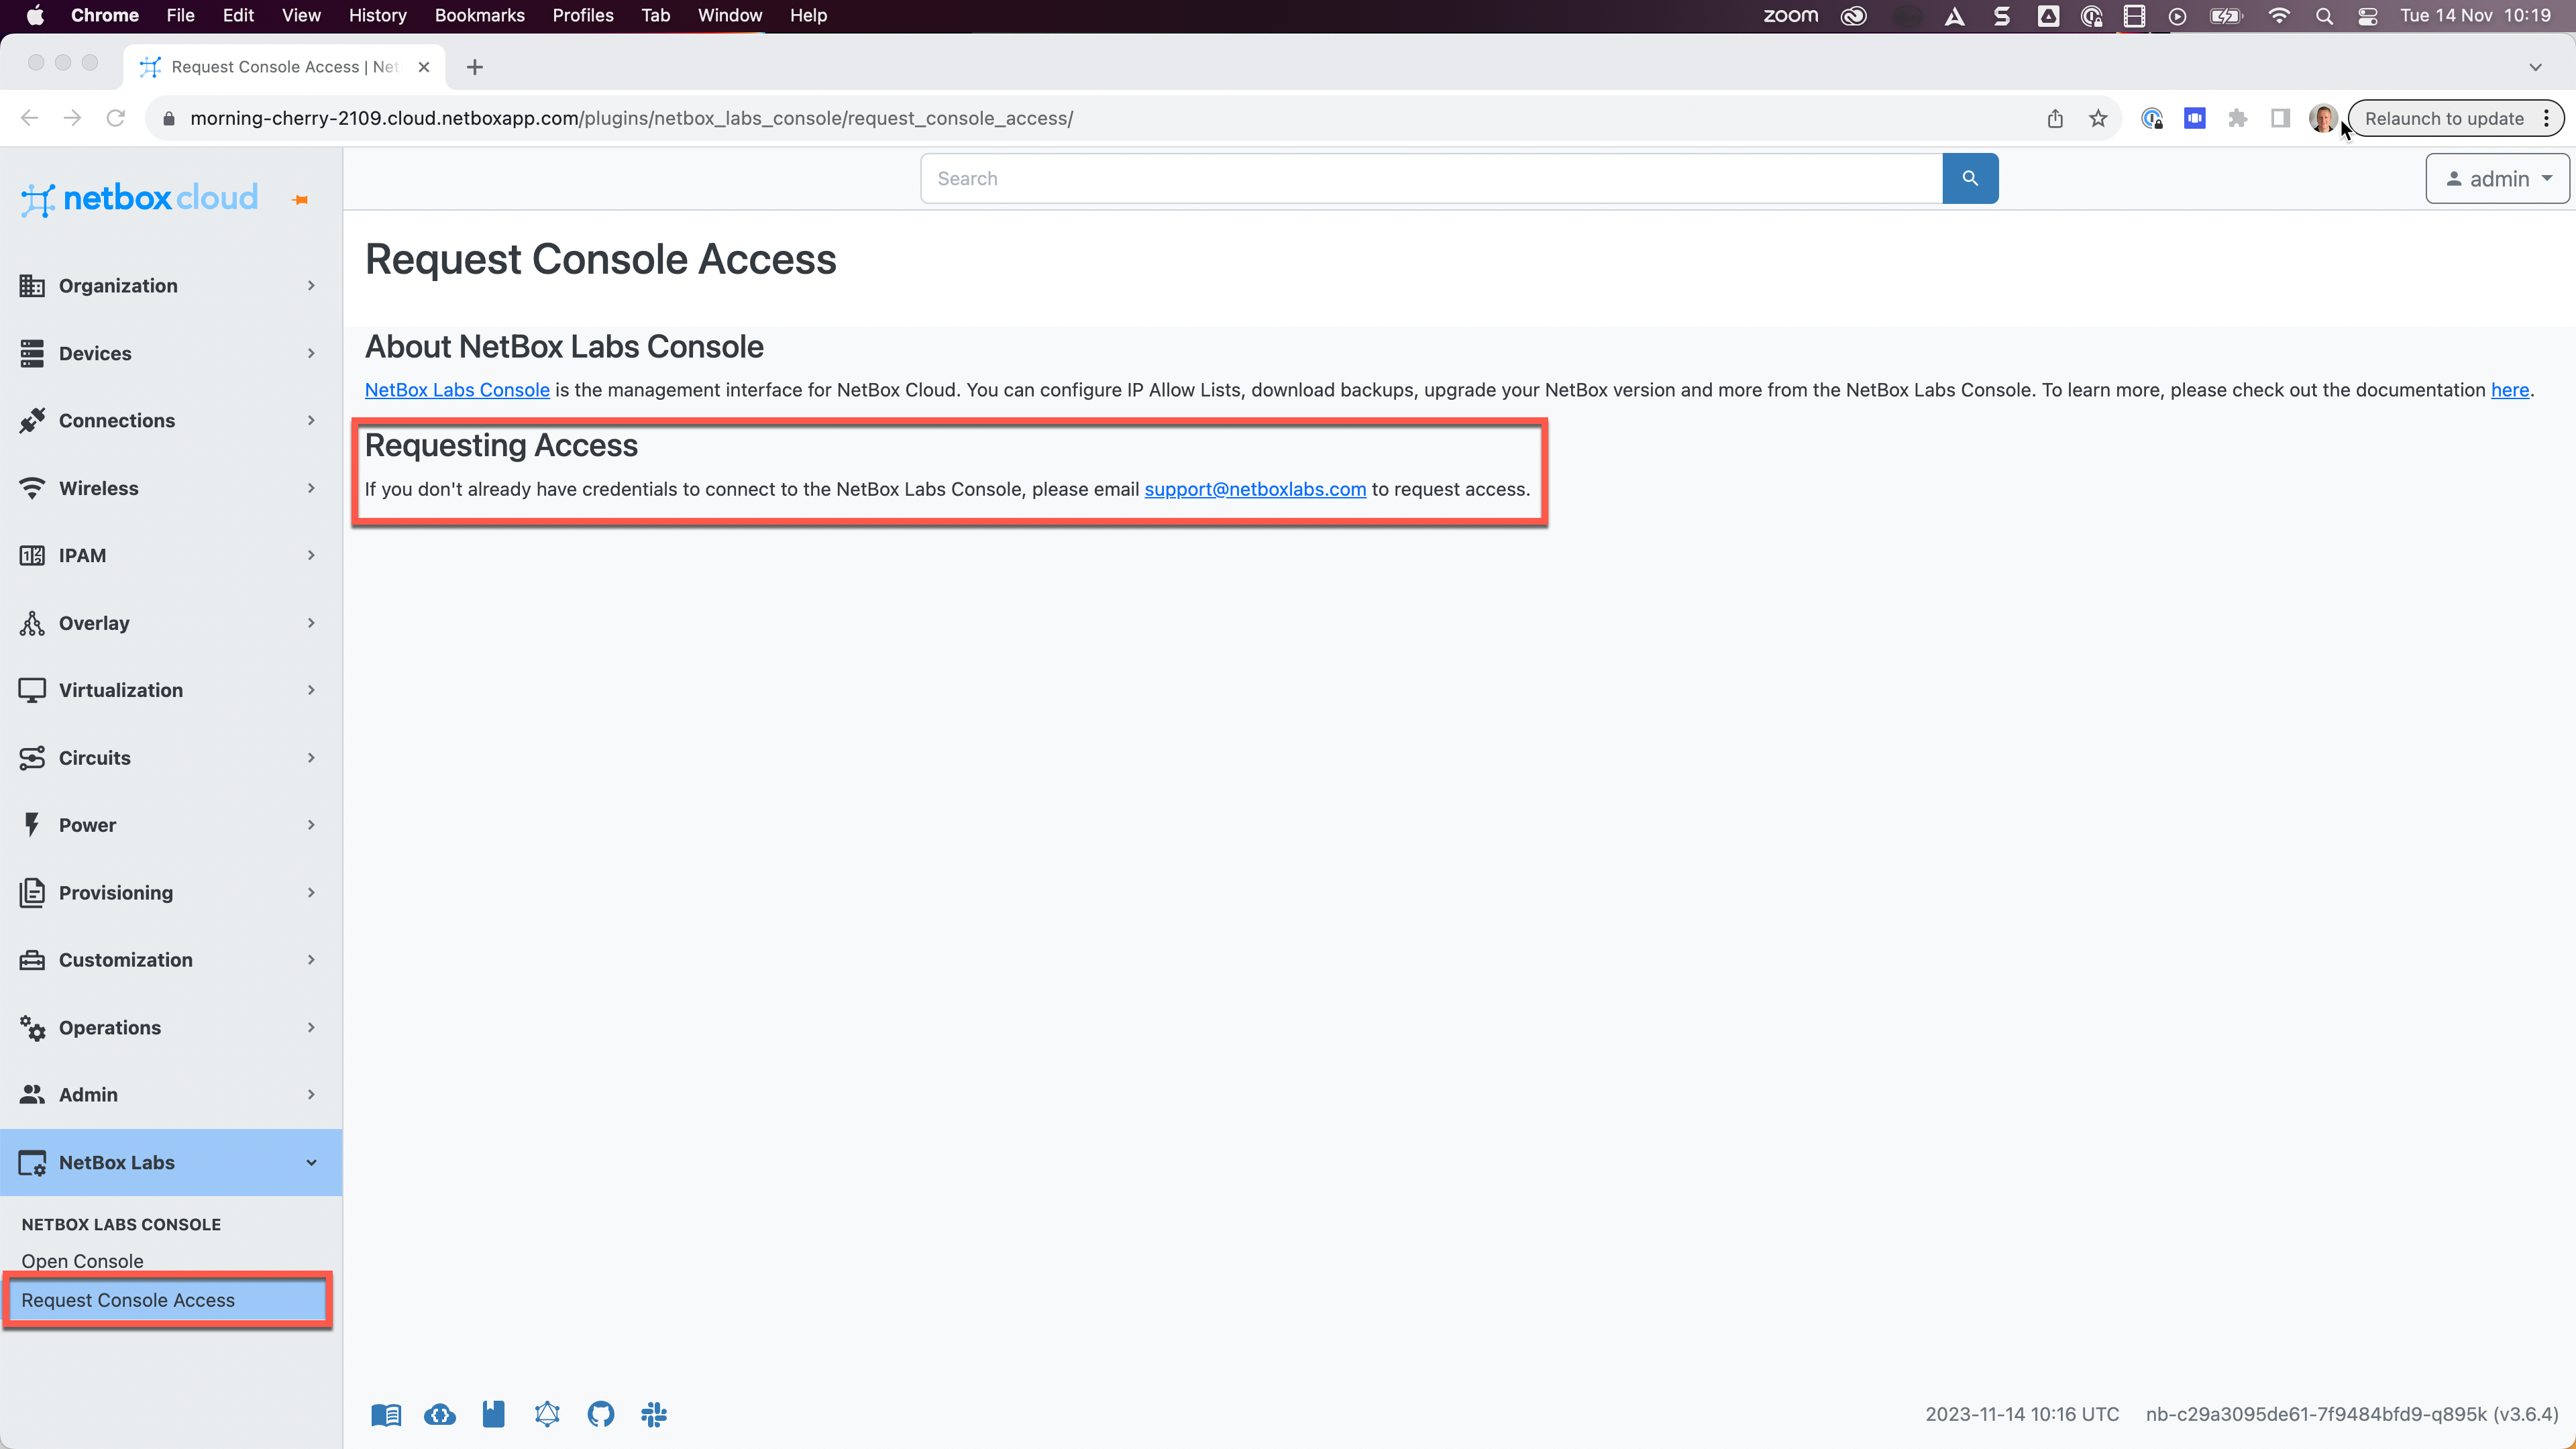This screenshot has height=1449, width=2576.
Task: Toggle the Admin sidebar section
Action: pyautogui.click(x=168, y=1093)
